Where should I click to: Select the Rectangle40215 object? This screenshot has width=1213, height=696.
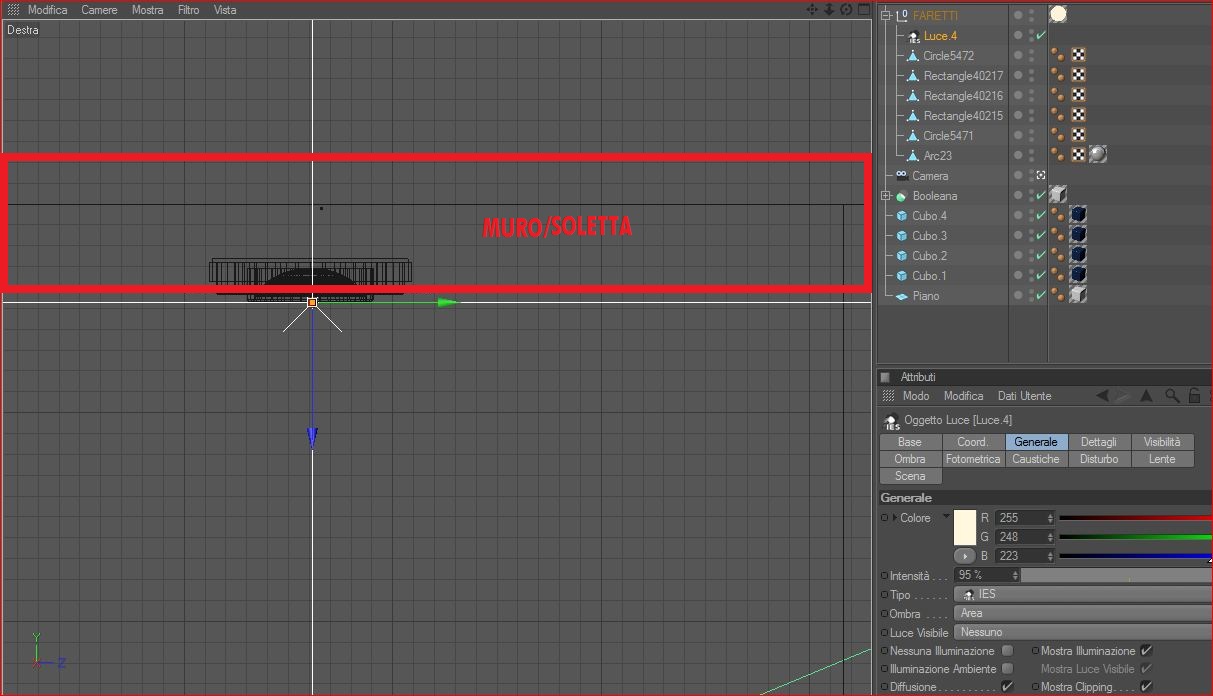tap(963, 116)
